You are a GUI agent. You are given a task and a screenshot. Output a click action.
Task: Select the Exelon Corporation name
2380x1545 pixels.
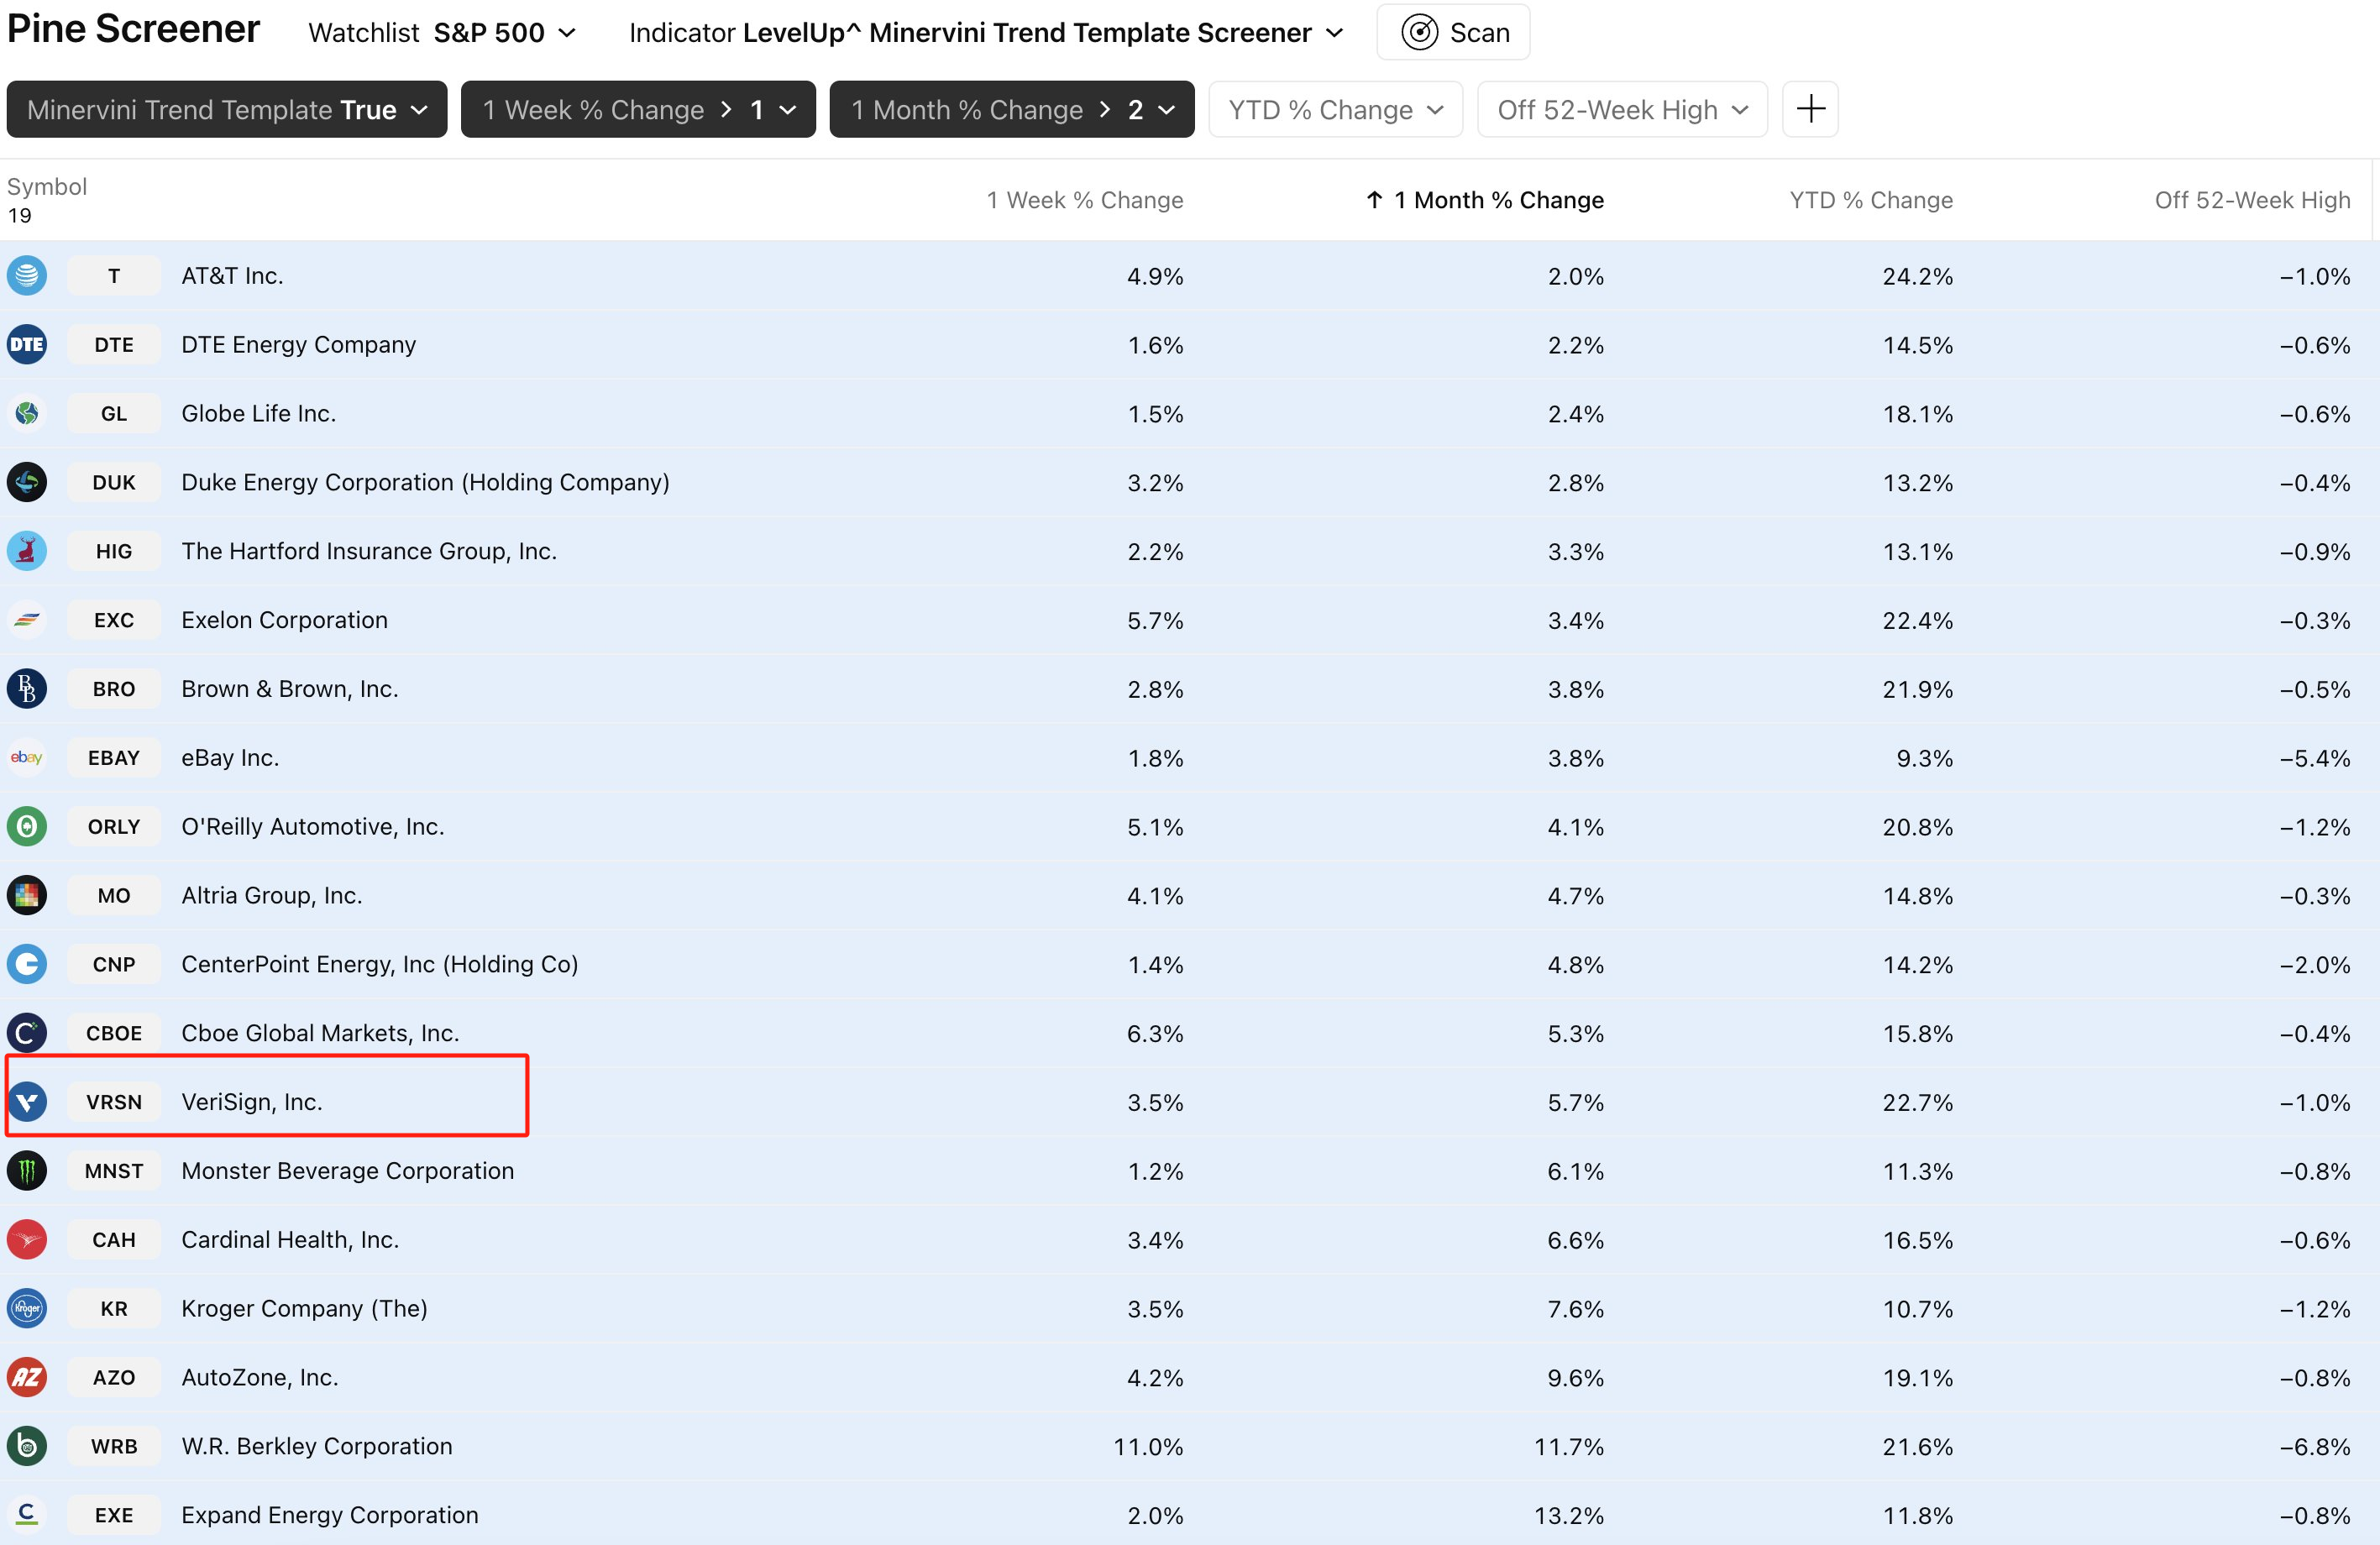click(x=284, y=620)
